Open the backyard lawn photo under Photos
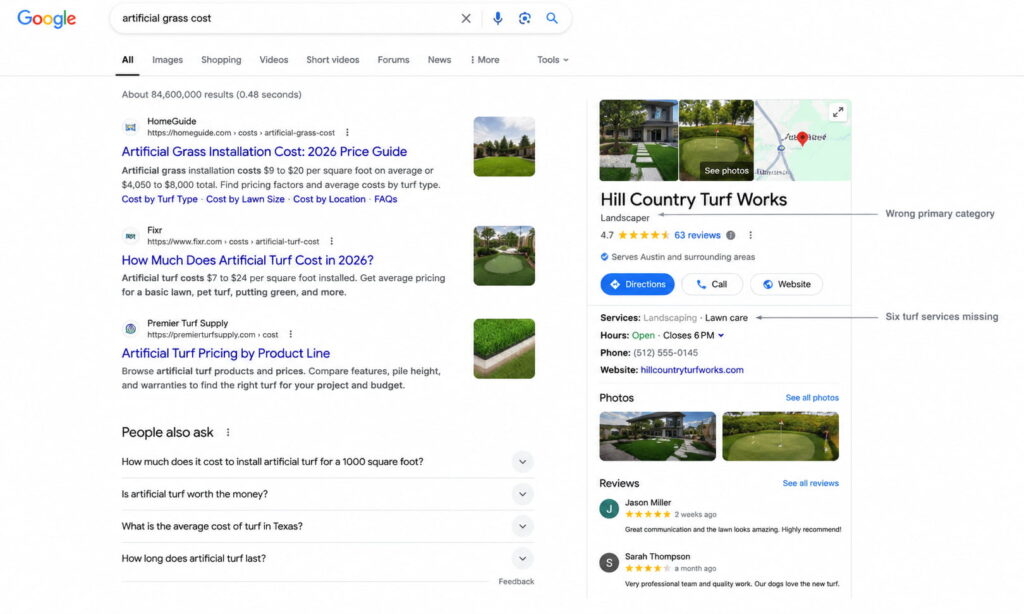The height and width of the screenshot is (614, 1024). 658,436
